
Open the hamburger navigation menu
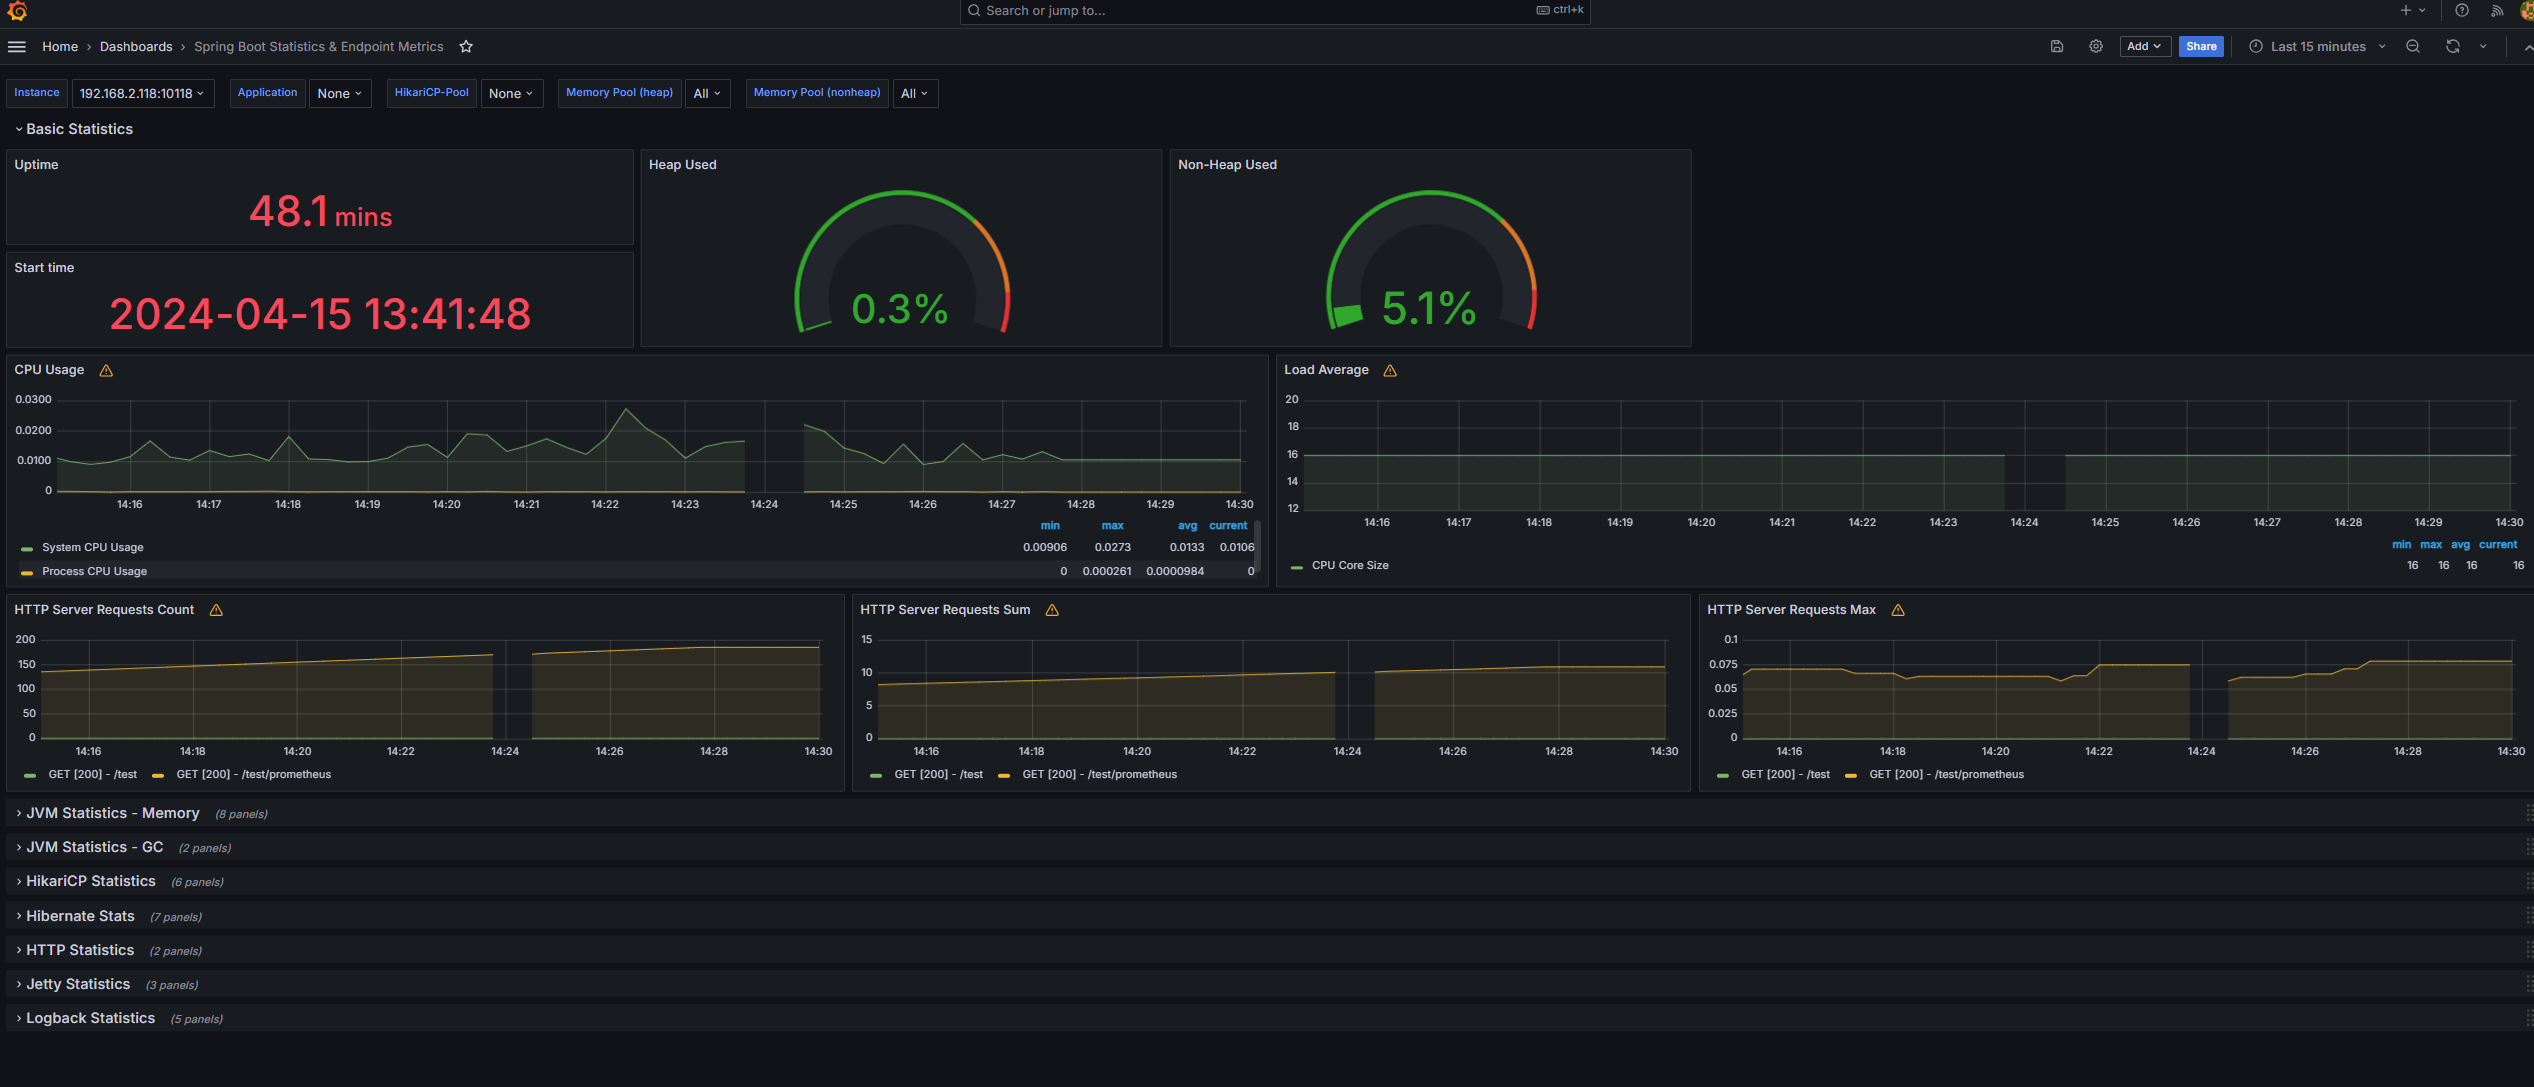coord(17,47)
